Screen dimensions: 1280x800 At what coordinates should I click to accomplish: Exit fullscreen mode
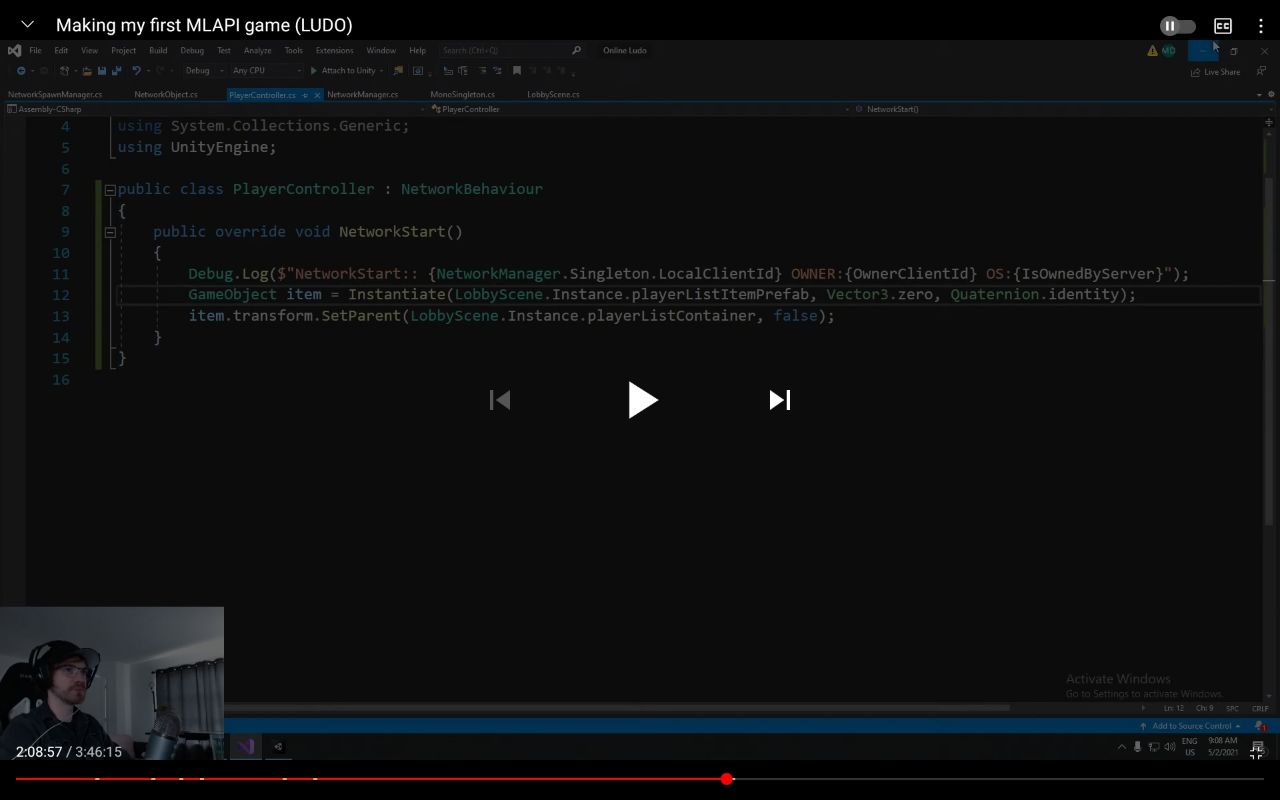(x=1256, y=752)
